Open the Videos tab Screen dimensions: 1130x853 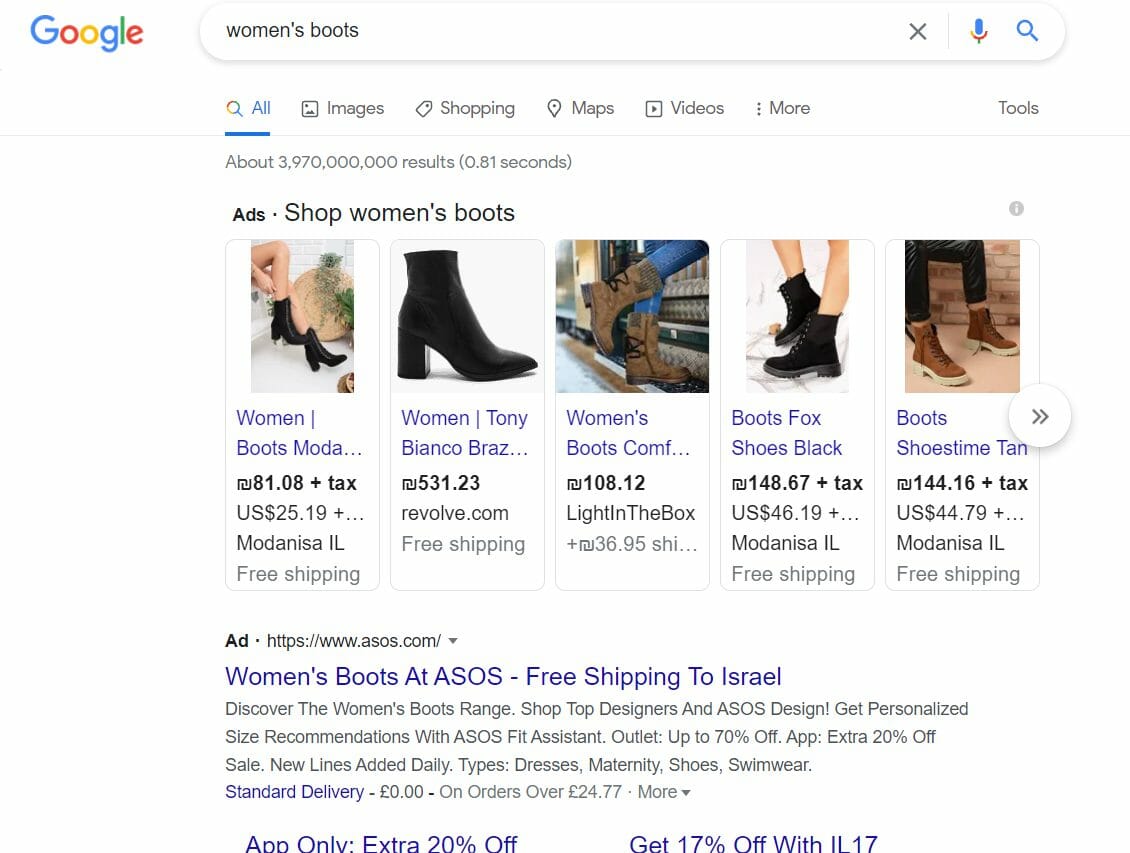click(x=685, y=108)
